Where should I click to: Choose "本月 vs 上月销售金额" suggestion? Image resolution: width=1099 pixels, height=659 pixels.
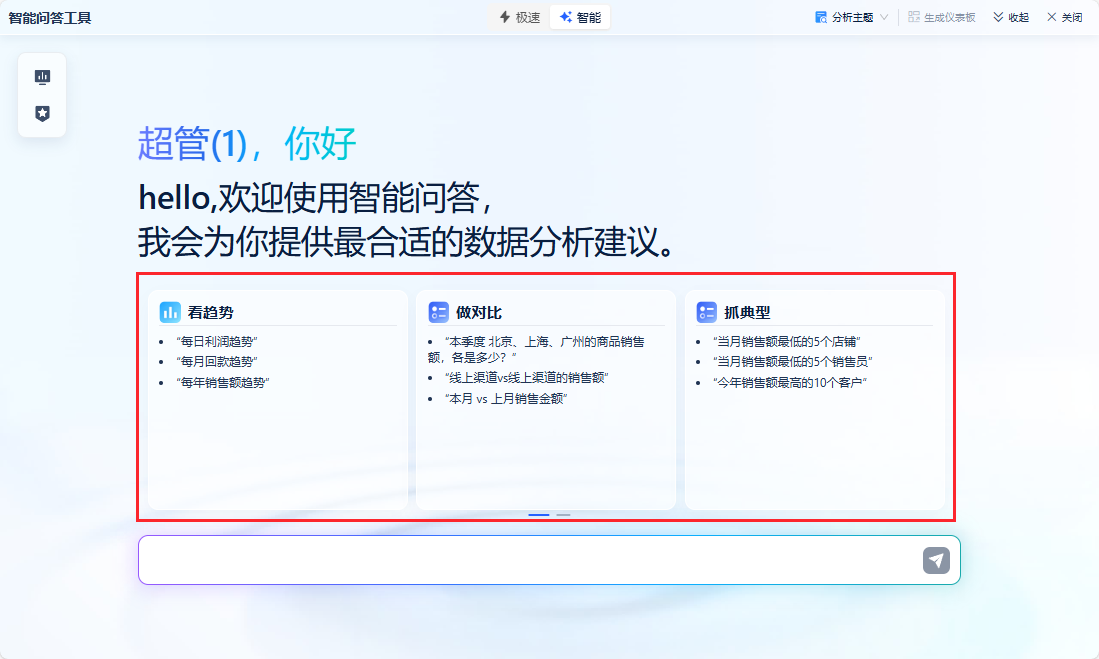(506, 398)
